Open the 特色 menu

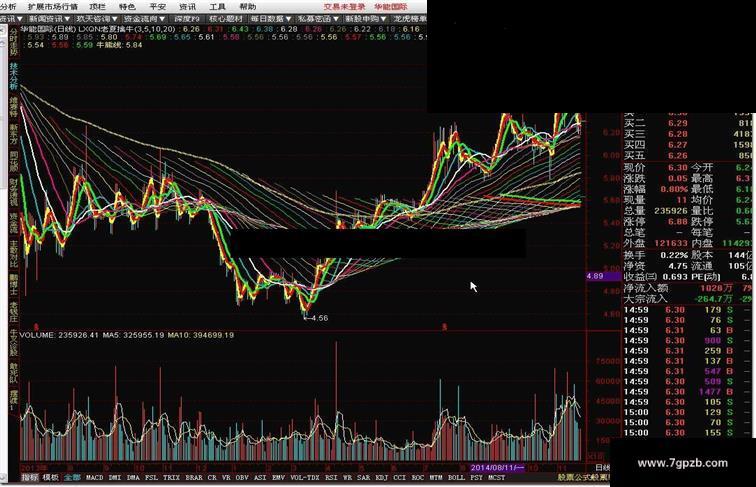(x=127, y=7)
